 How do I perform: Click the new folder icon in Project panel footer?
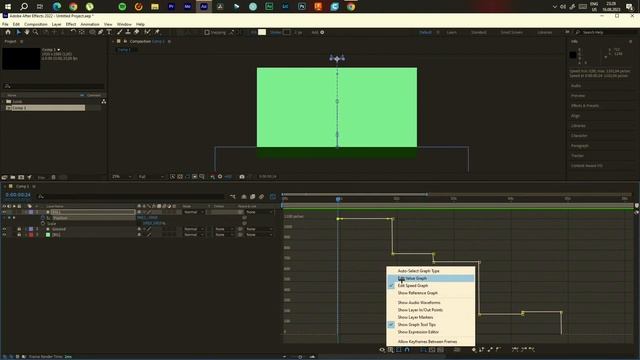(13, 177)
